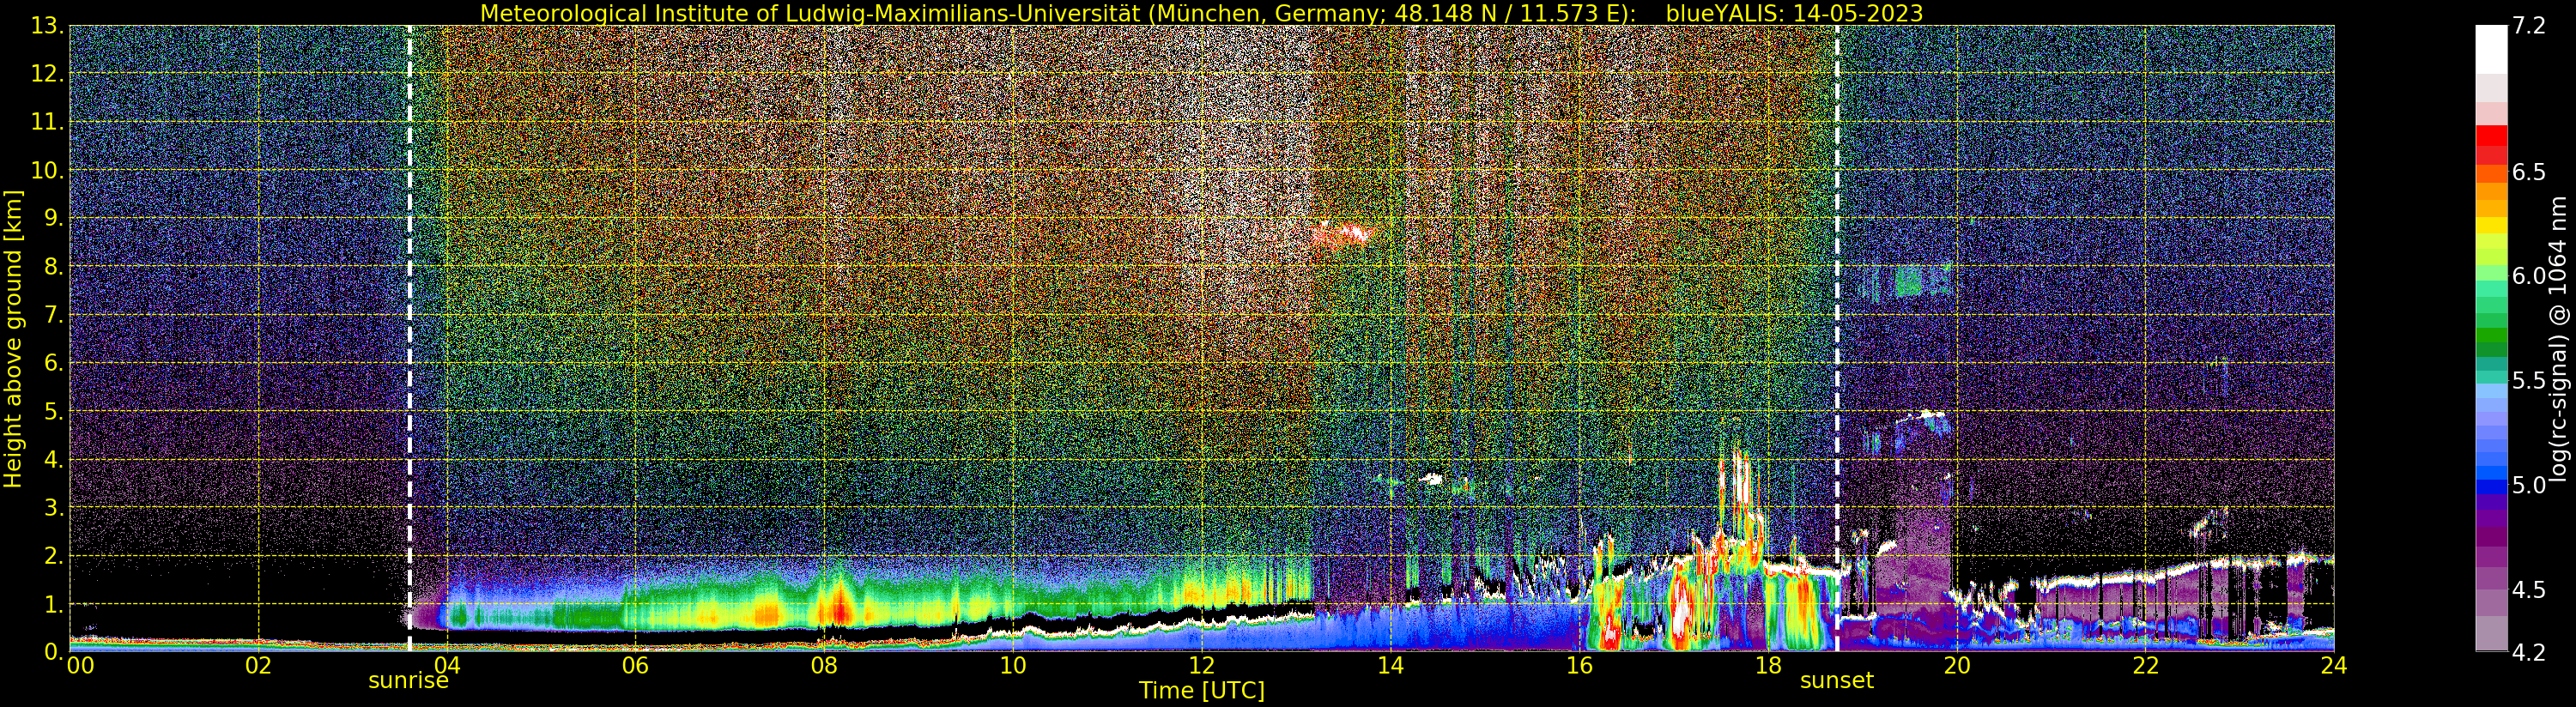Click the colorbar value '6.0'
Image resolution: width=2576 pixels, height=707 pixels.
(2529, 276)
